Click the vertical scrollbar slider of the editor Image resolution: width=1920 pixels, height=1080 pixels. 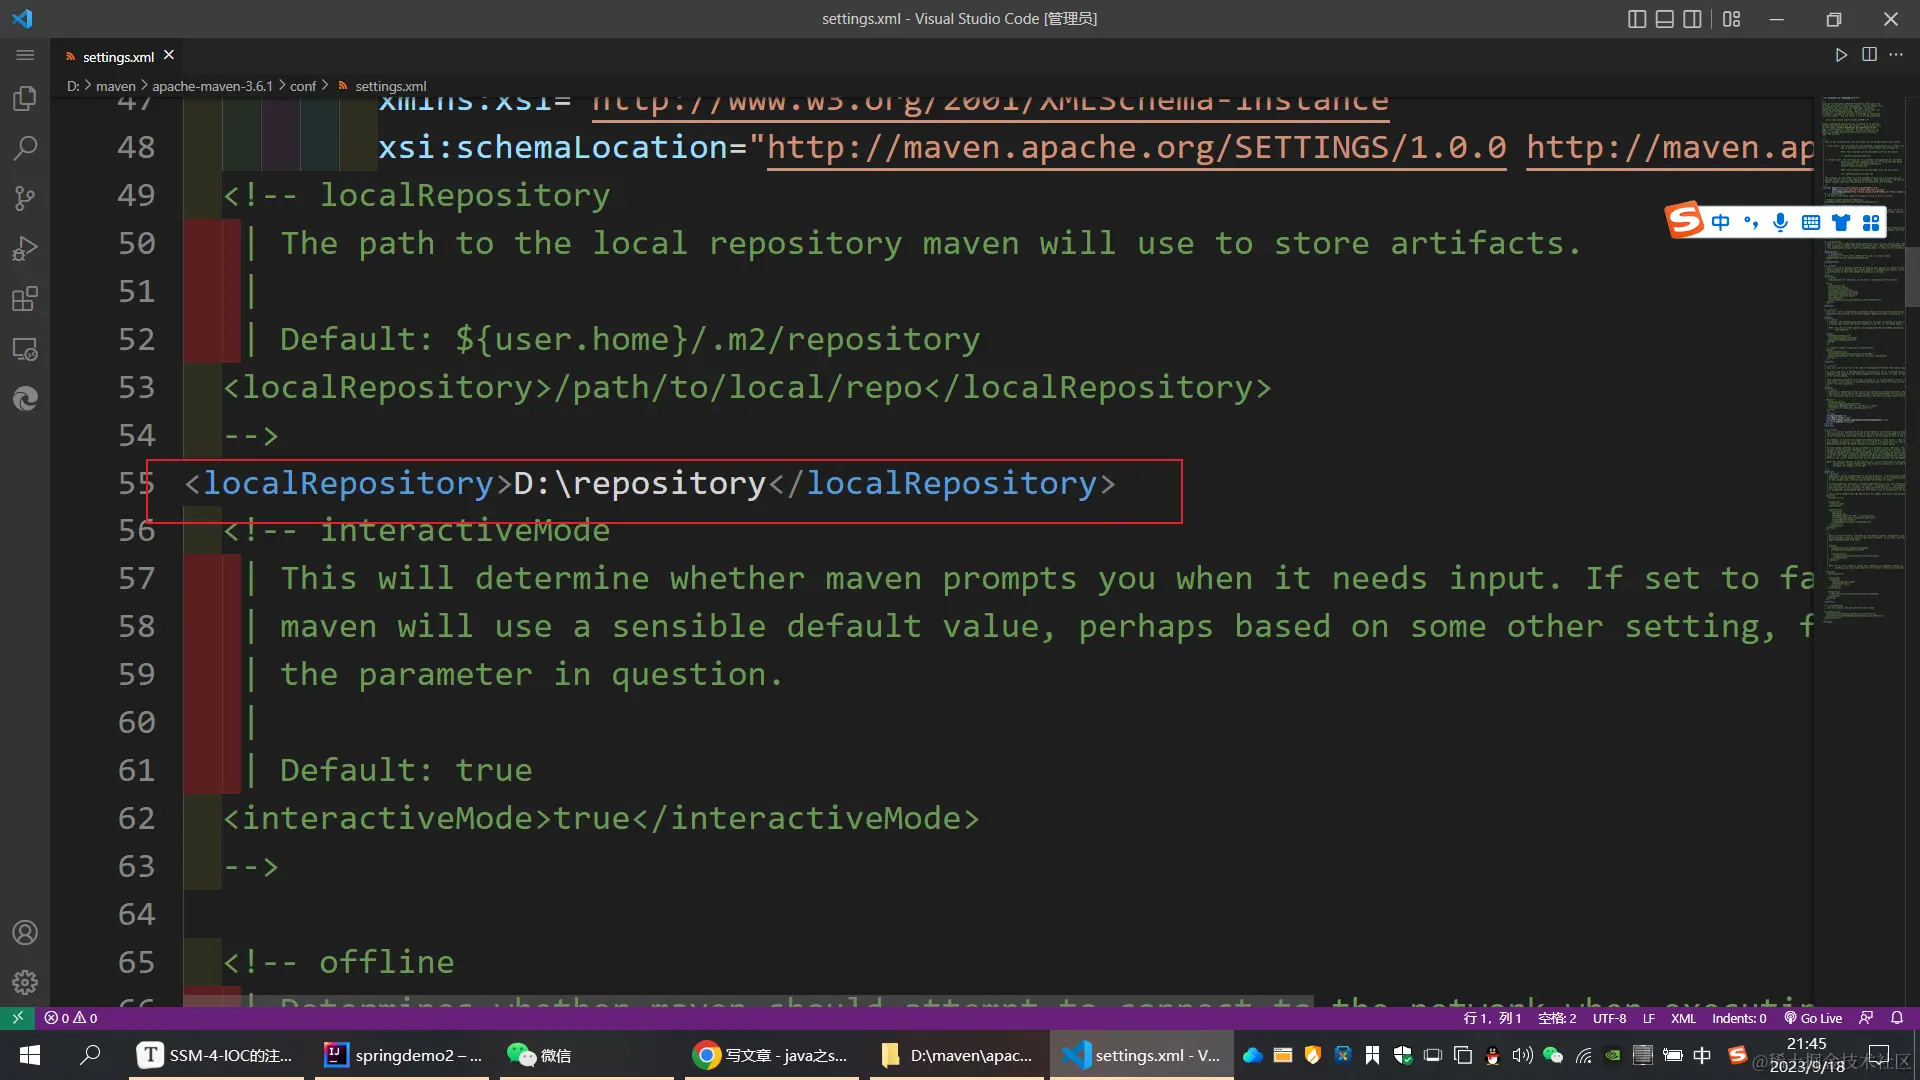pos(1912,275)
